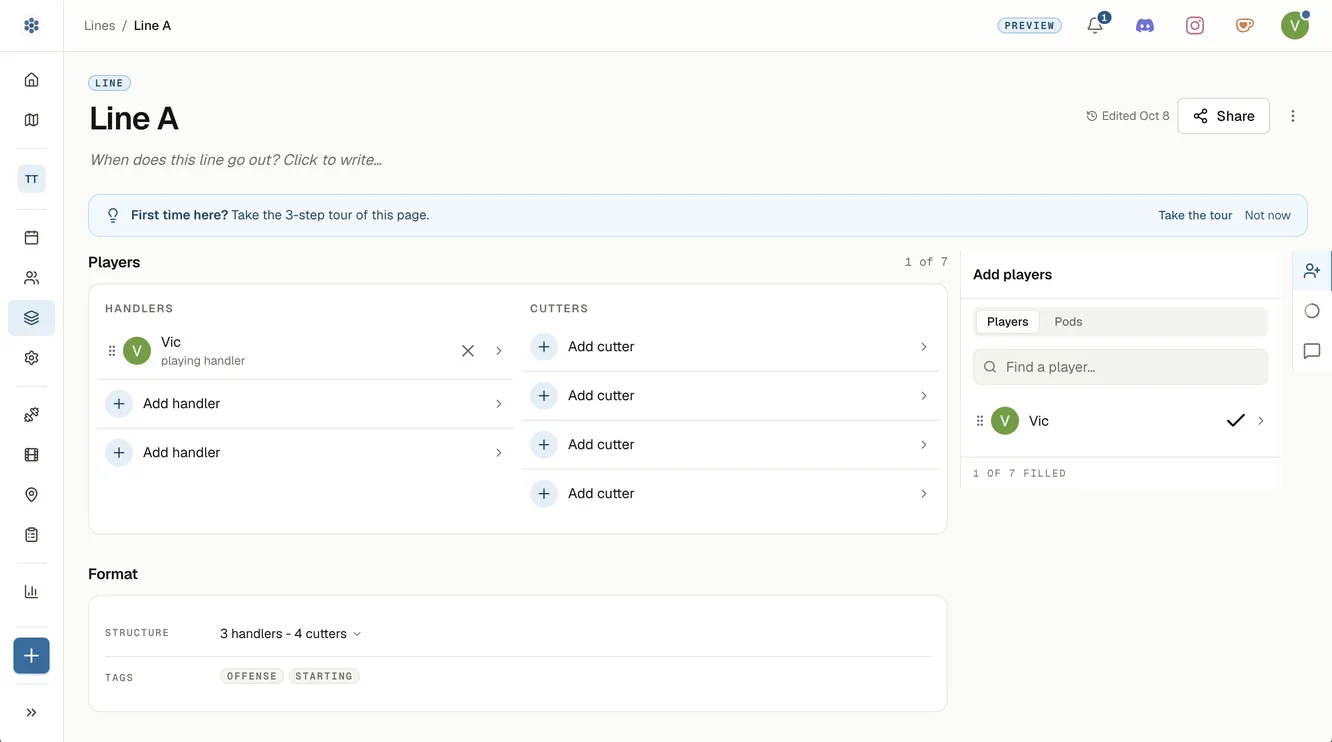This screenshot has width=1332, height=742.
Task: Open the comments speech-bubble in the right rail
Action: tap(1312, 351)
